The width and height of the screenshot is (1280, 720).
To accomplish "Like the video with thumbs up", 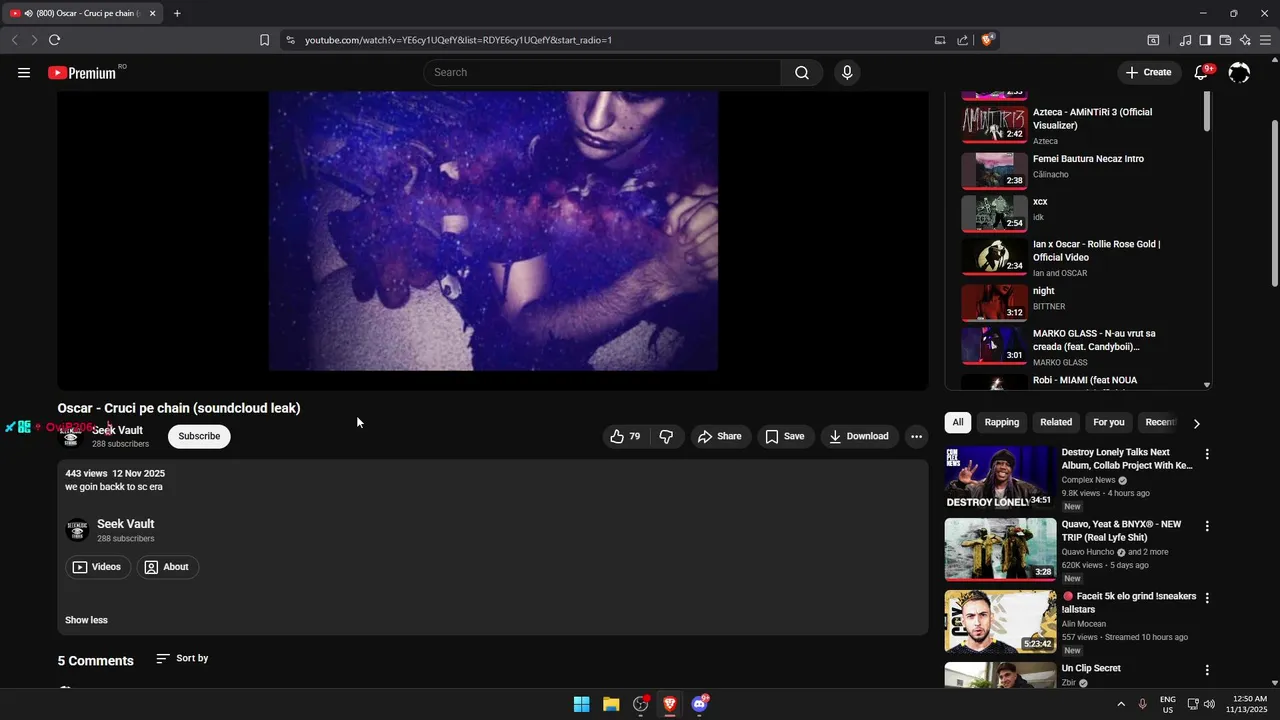I will coord(627,436).
